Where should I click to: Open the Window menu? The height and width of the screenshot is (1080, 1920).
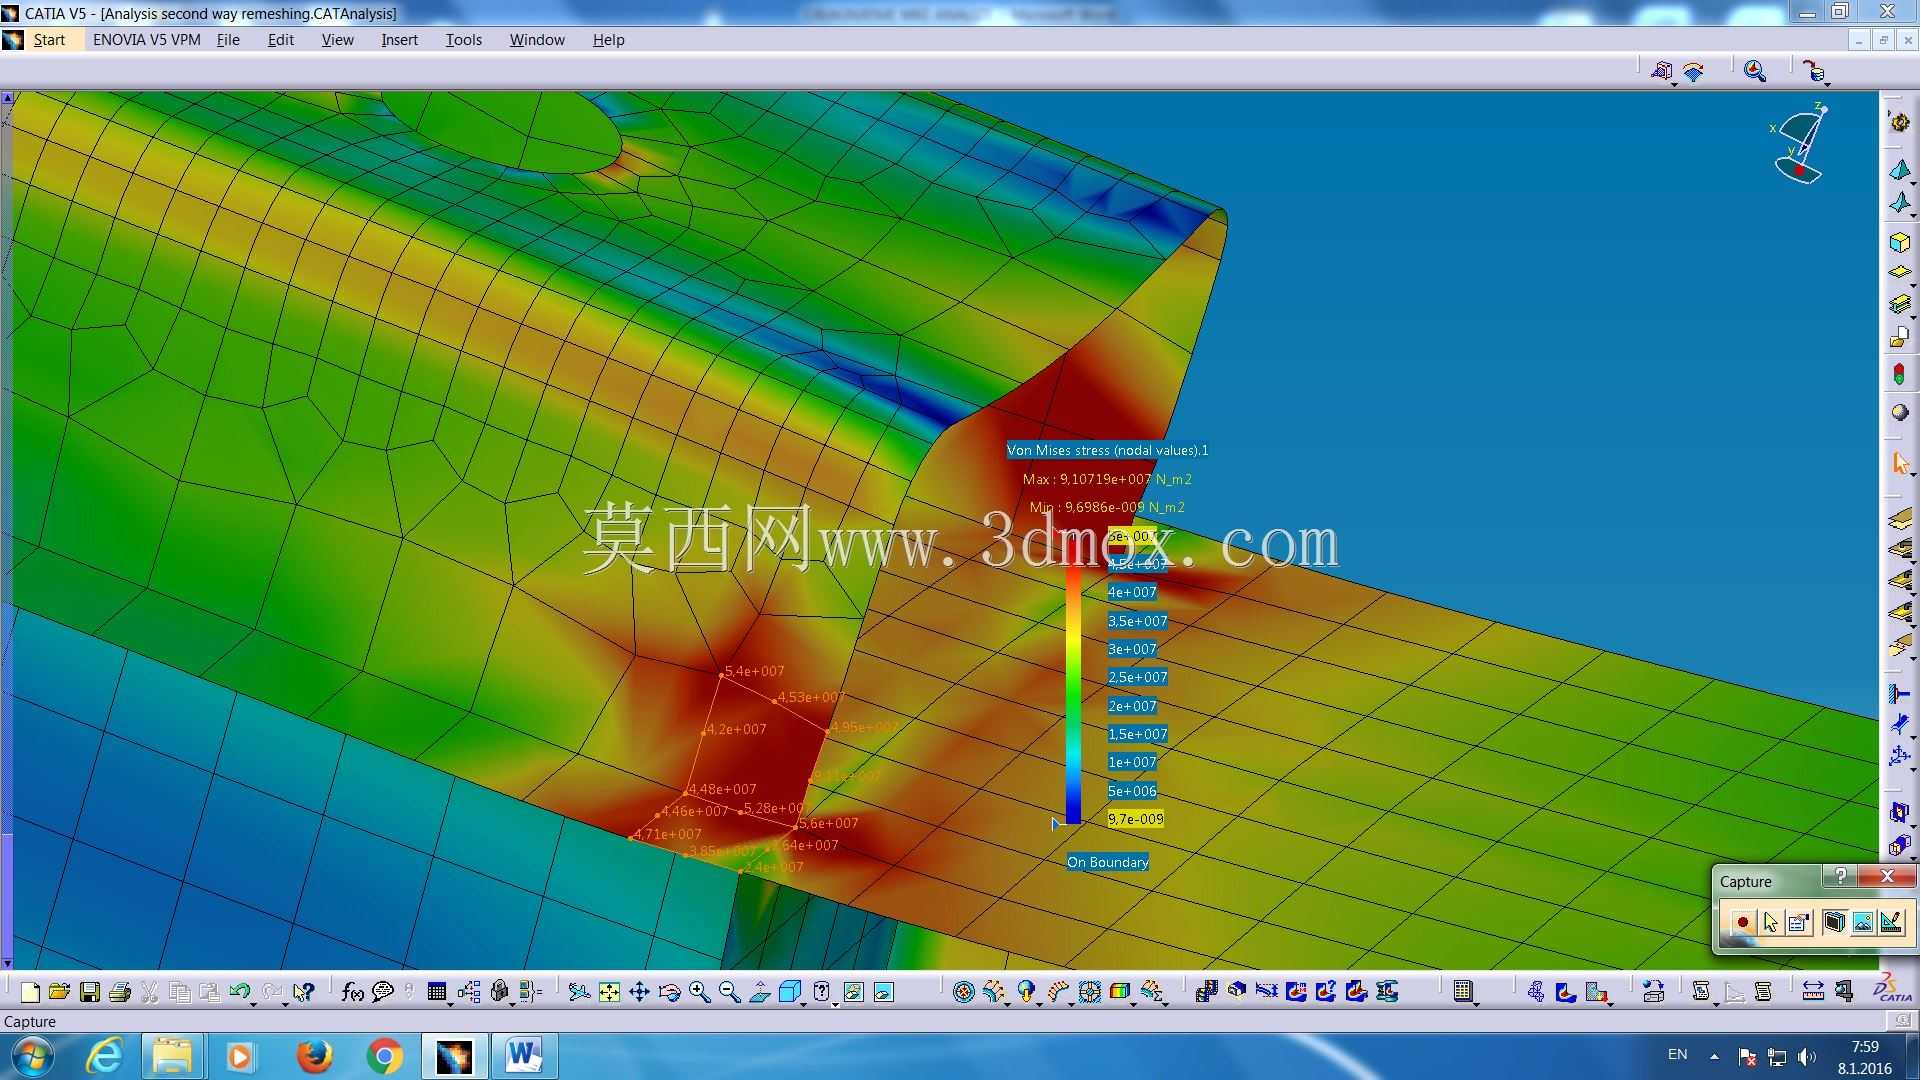pos(537,40)
